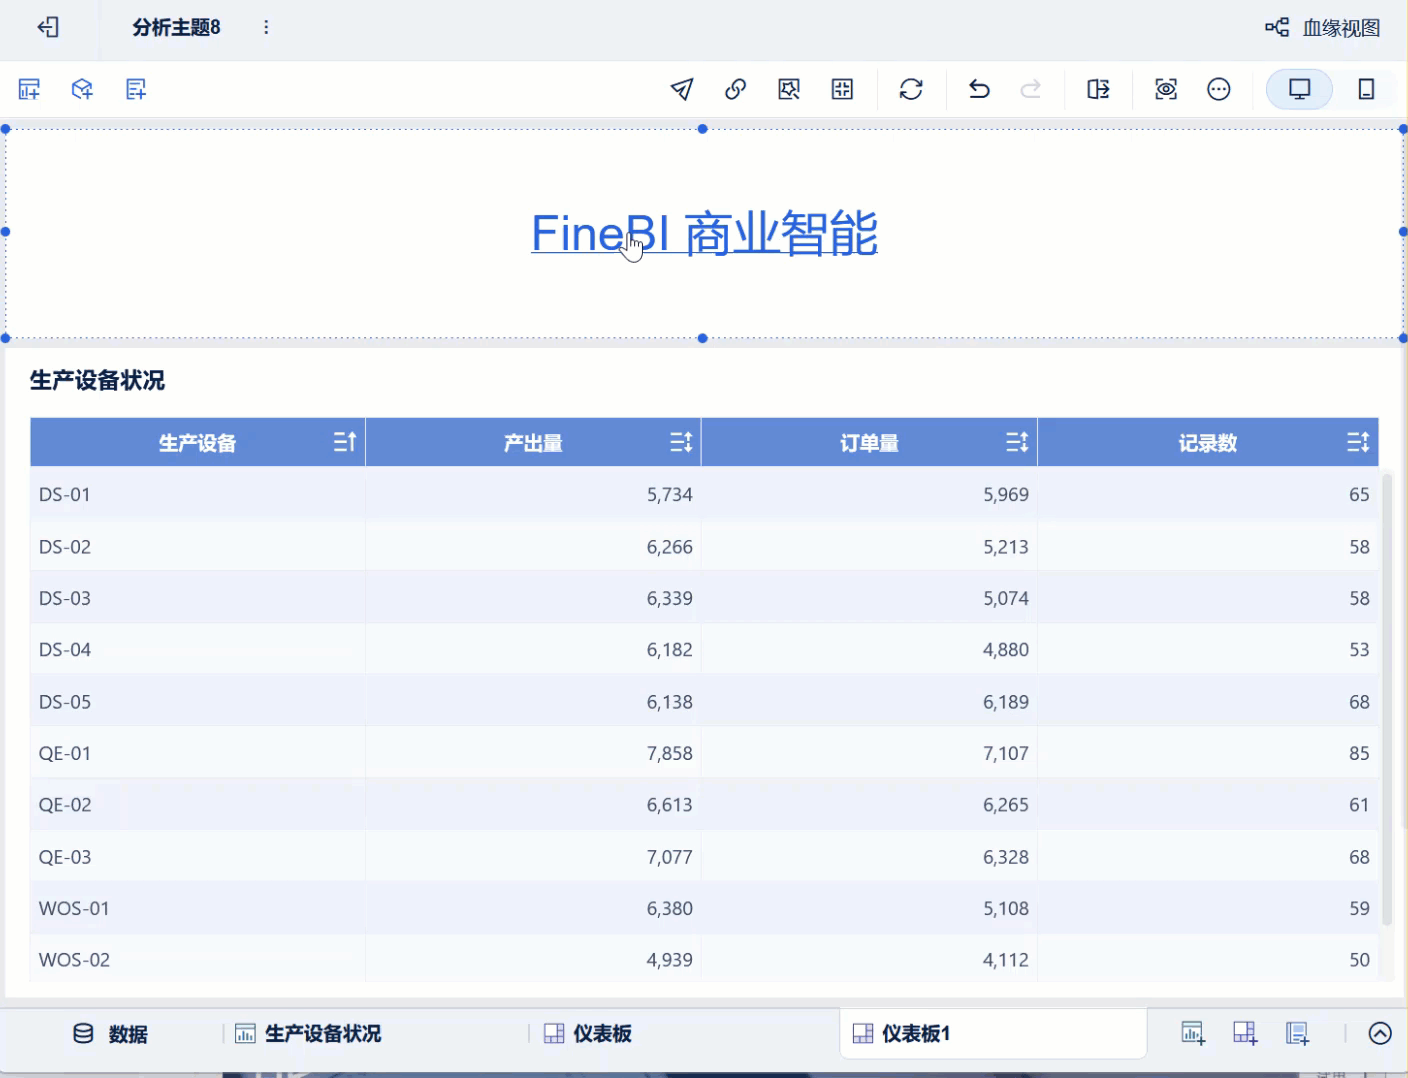Click the 产出量 column header

tap(533, 443)
